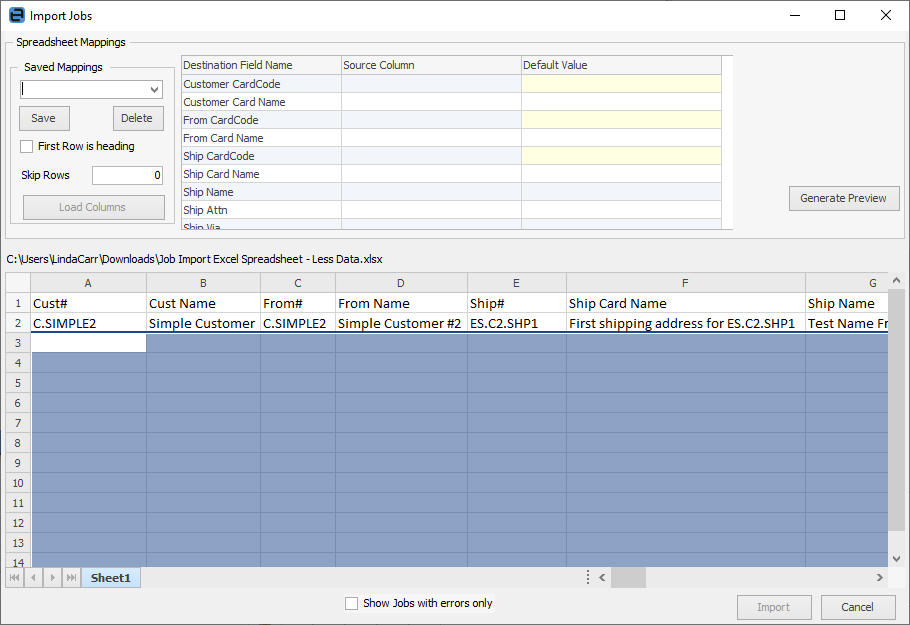Check Show Jobs with errors only

(x=351, y=603)
